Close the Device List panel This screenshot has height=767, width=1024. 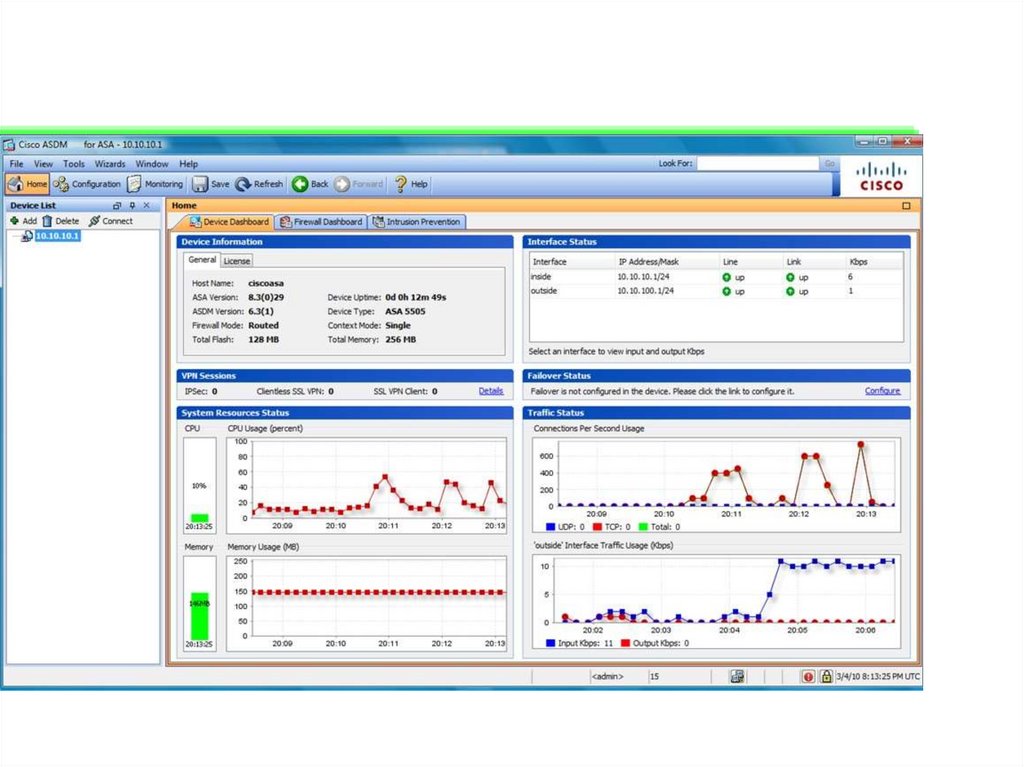147,205
